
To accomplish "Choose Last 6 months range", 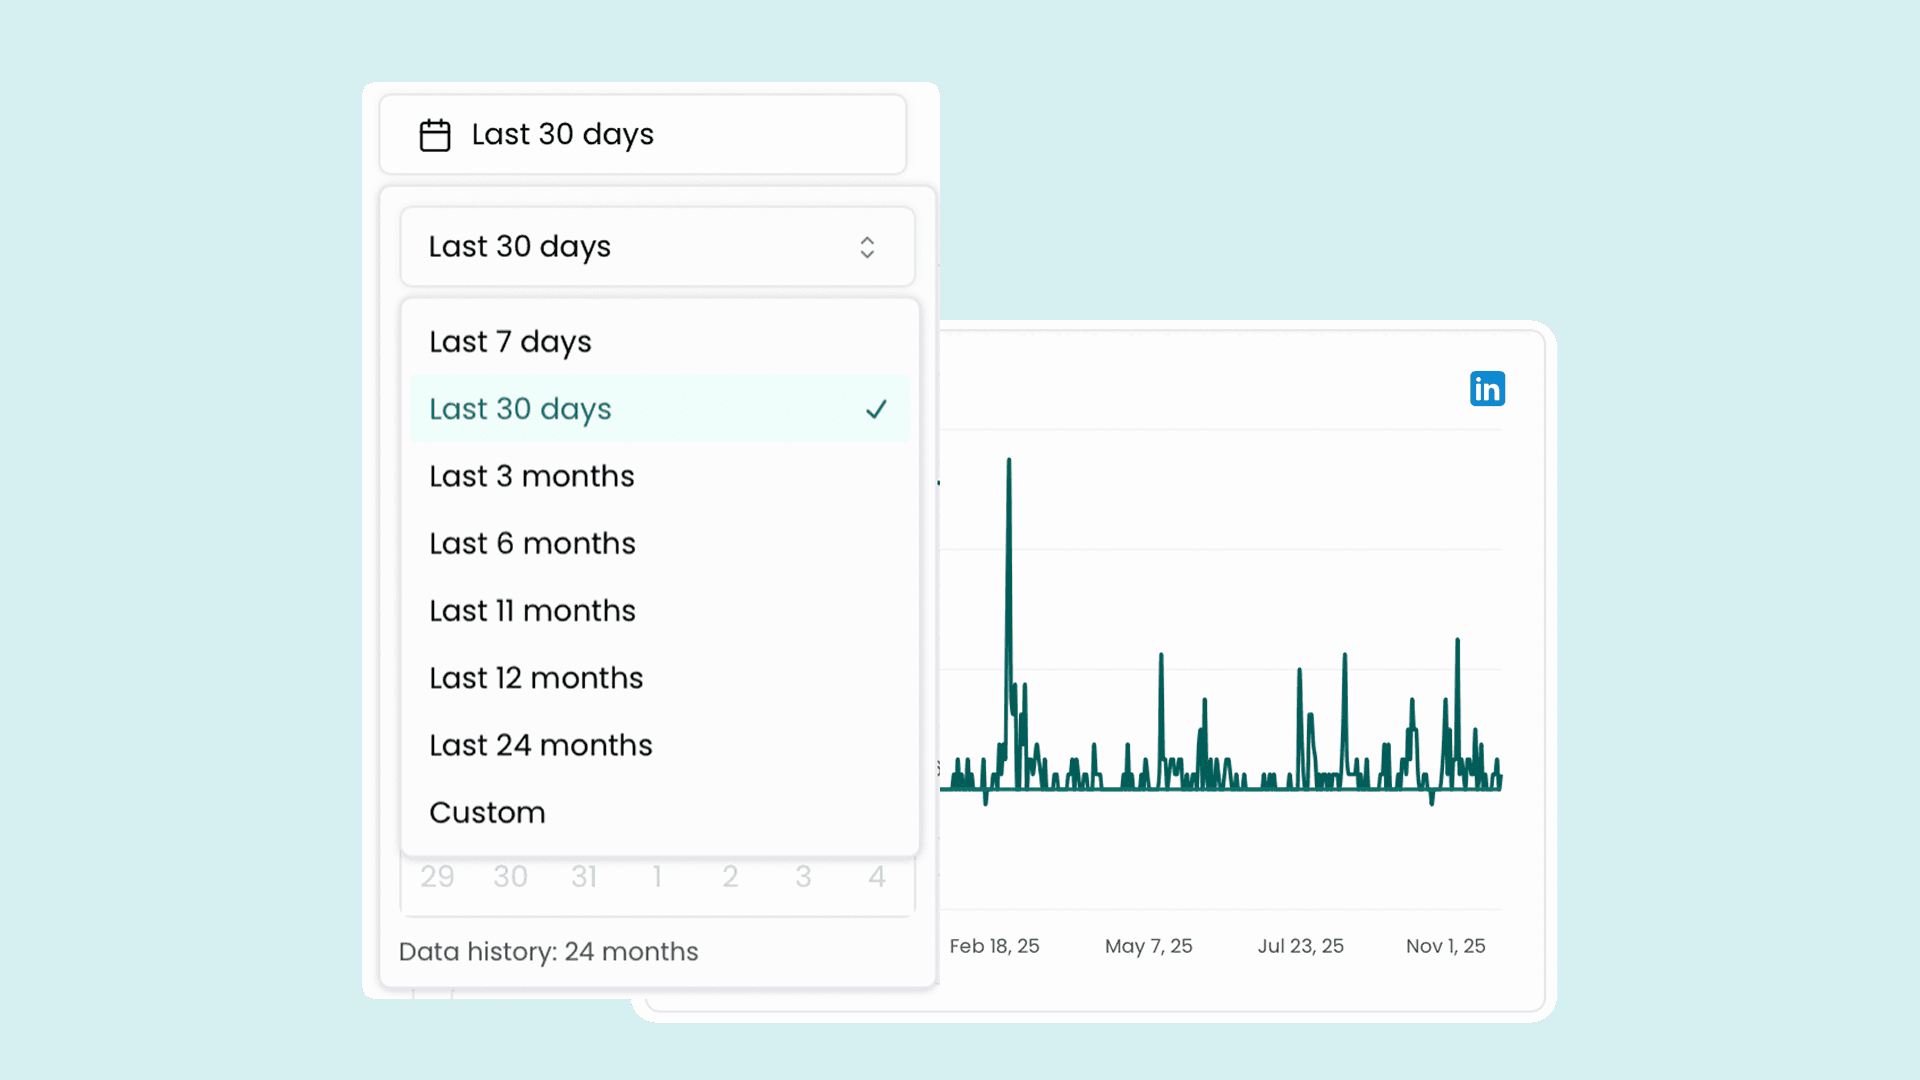I will click(x=531, y=543).
